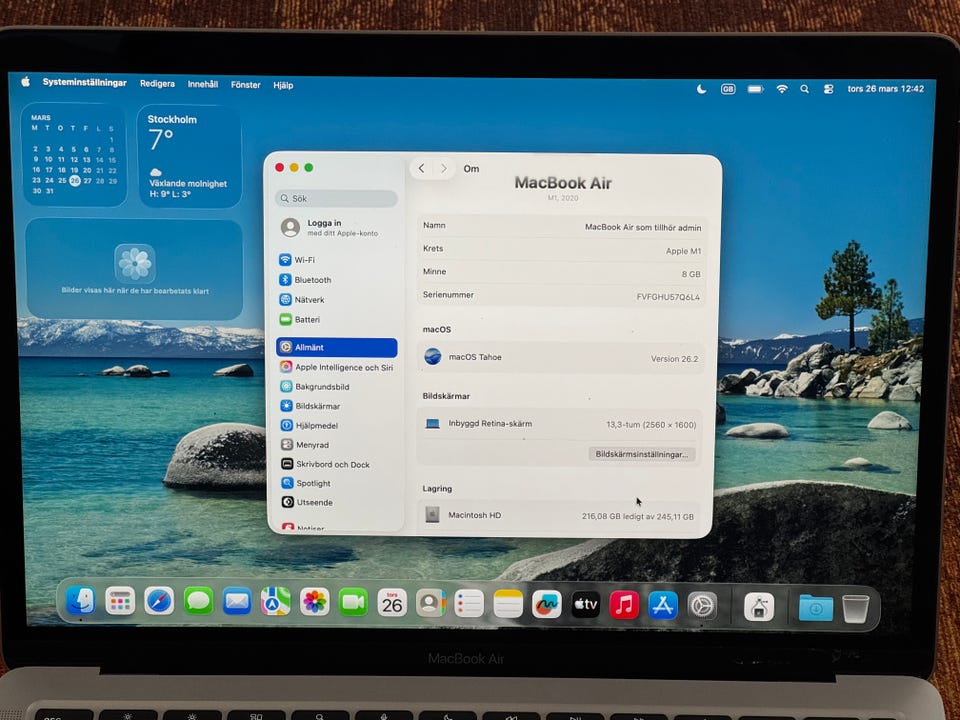Open Messages from the Dock

(x=198, y=601)
